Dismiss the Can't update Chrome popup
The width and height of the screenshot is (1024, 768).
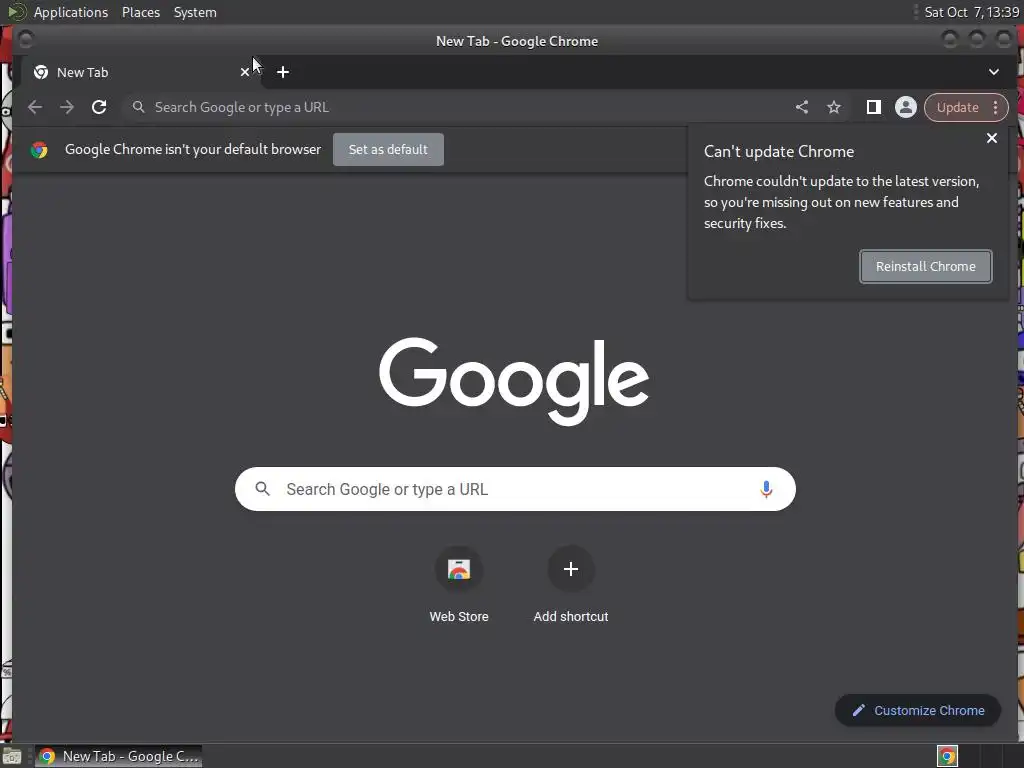point(992,138)
